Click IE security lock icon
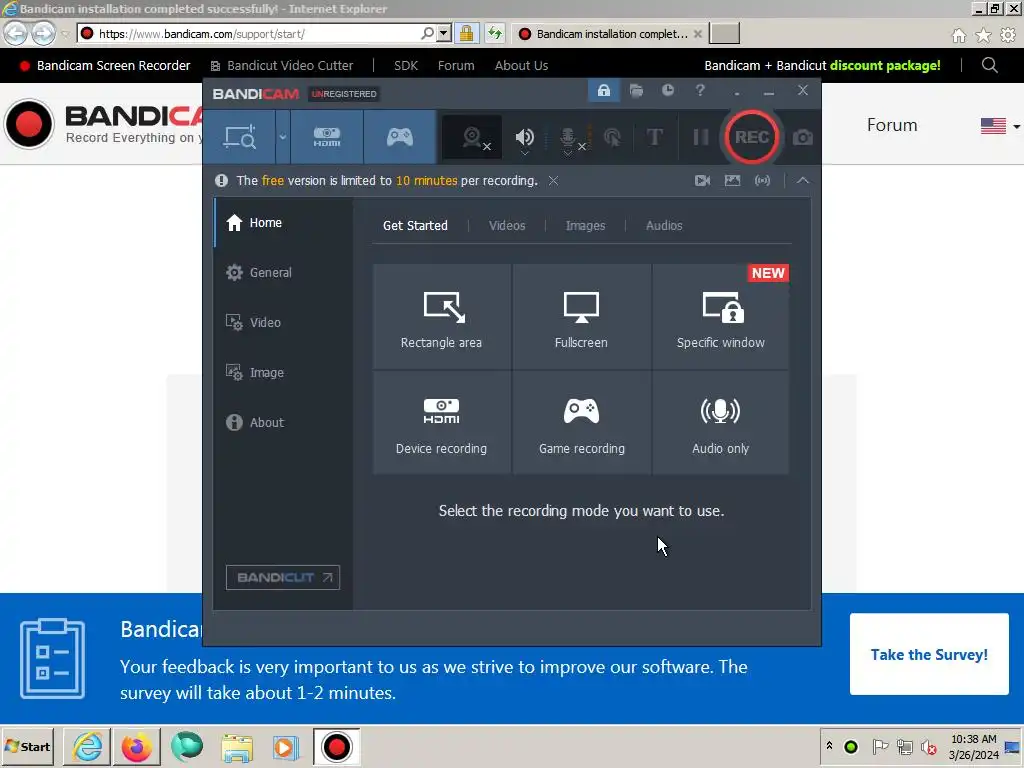 (x=466, y=33)
